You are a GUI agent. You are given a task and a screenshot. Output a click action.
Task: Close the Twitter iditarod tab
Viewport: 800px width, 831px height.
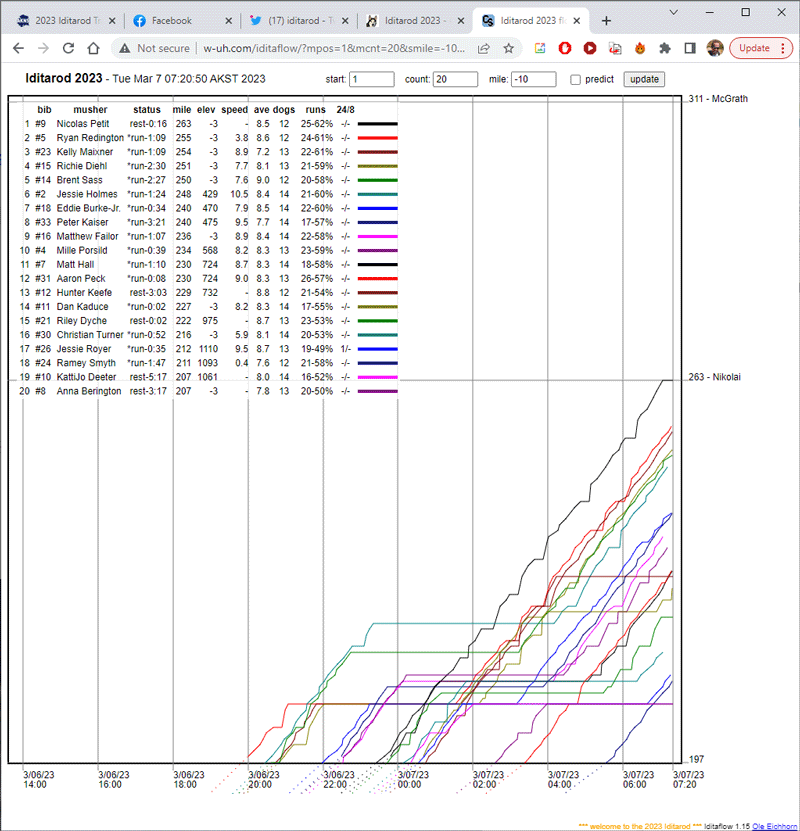(x=345, y=21)
